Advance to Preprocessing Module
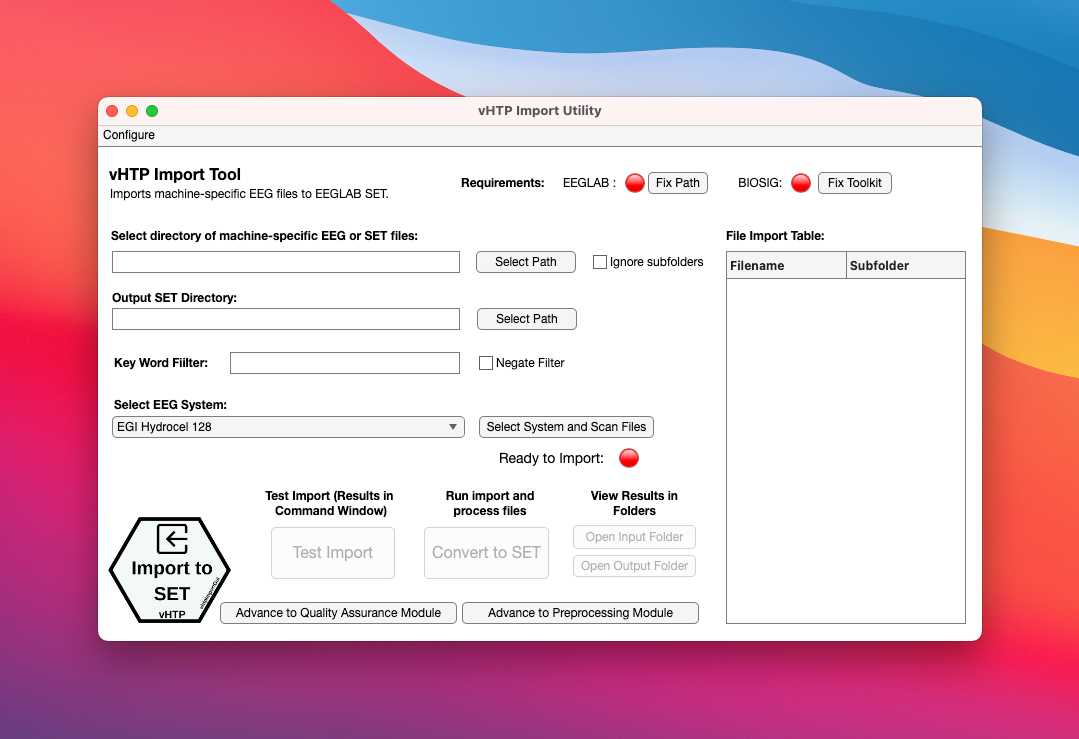The width and height of the screenshot is (1079, 739). coord(580,613)
